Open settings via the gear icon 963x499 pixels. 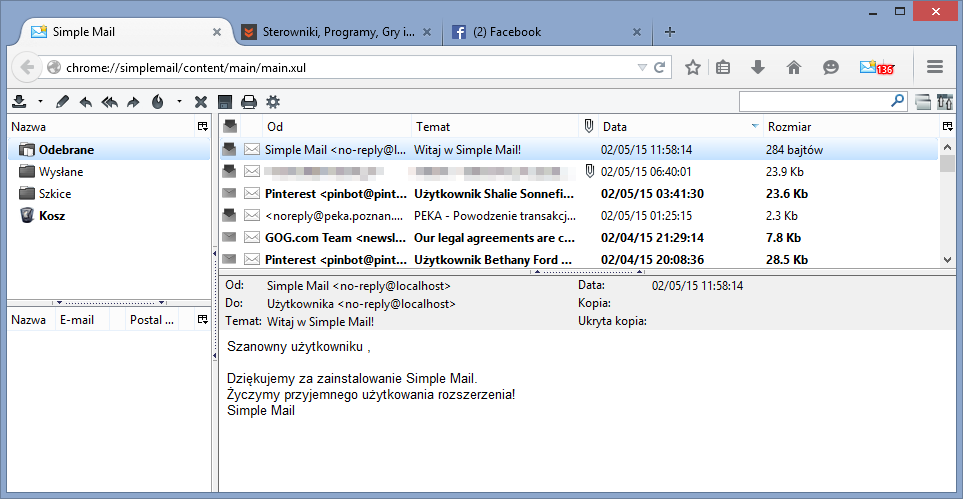click(x=273, y=102)
